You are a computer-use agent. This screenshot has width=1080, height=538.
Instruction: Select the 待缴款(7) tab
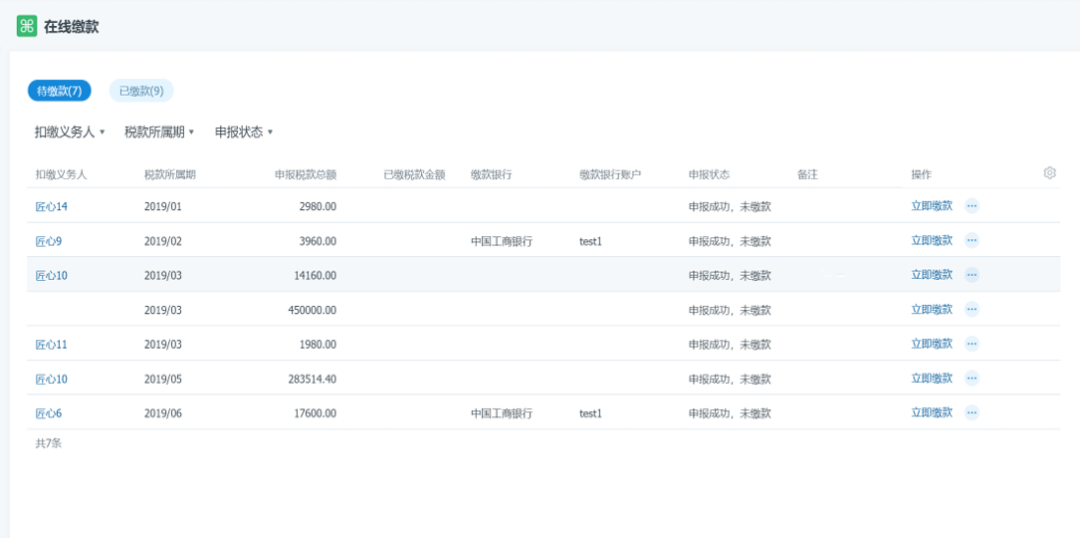(59, 91)
